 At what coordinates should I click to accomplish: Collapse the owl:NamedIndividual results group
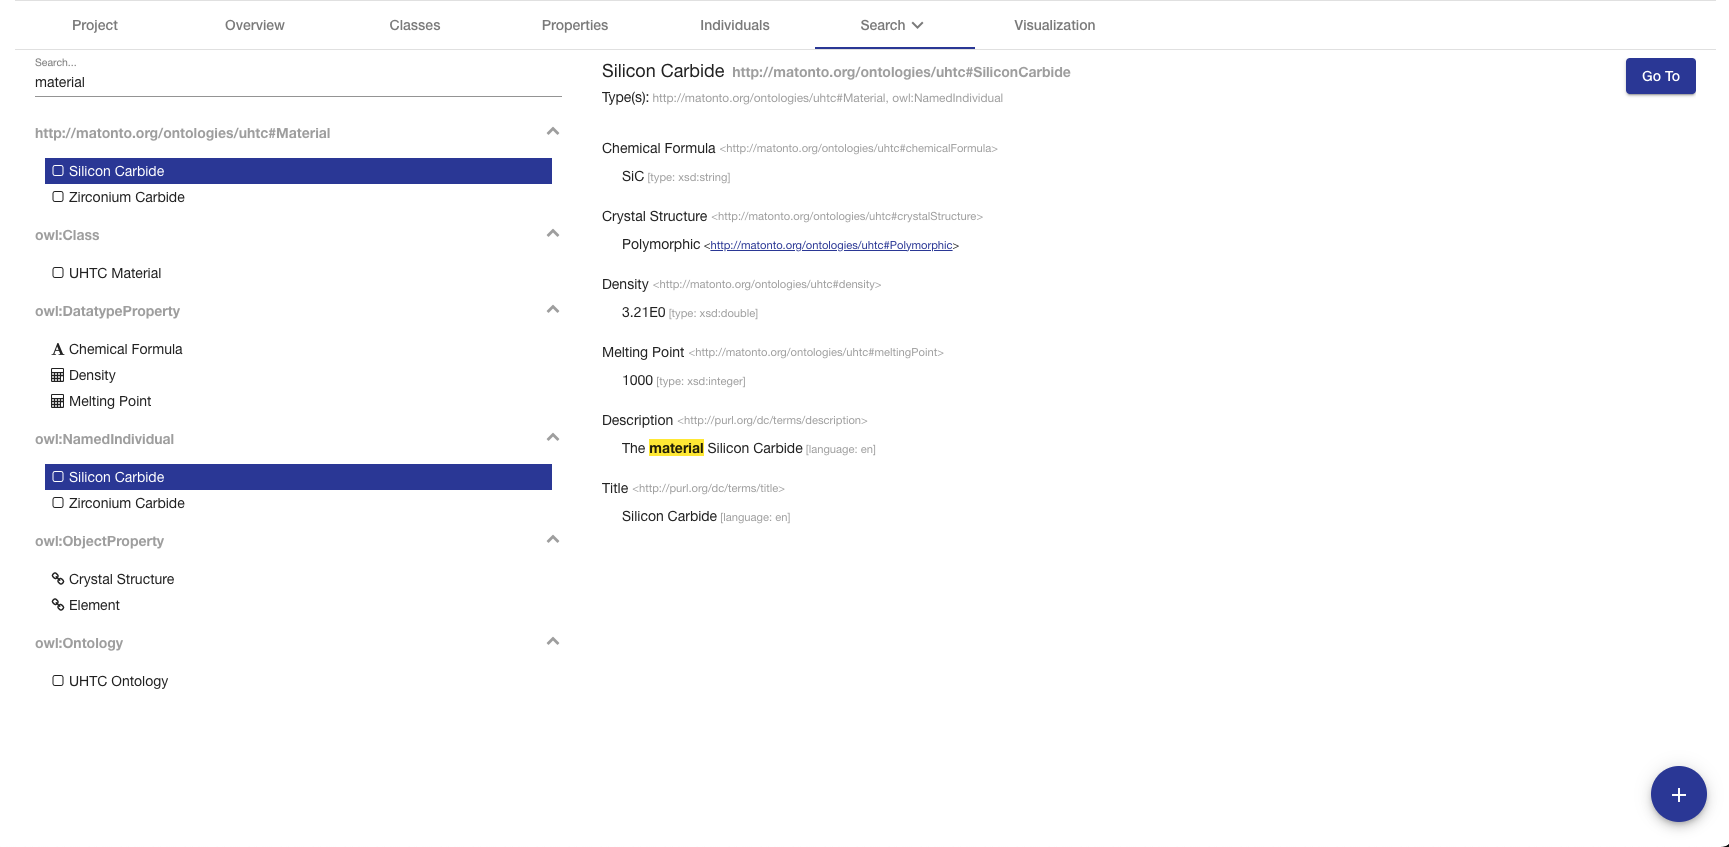click(x=553, y=438)
